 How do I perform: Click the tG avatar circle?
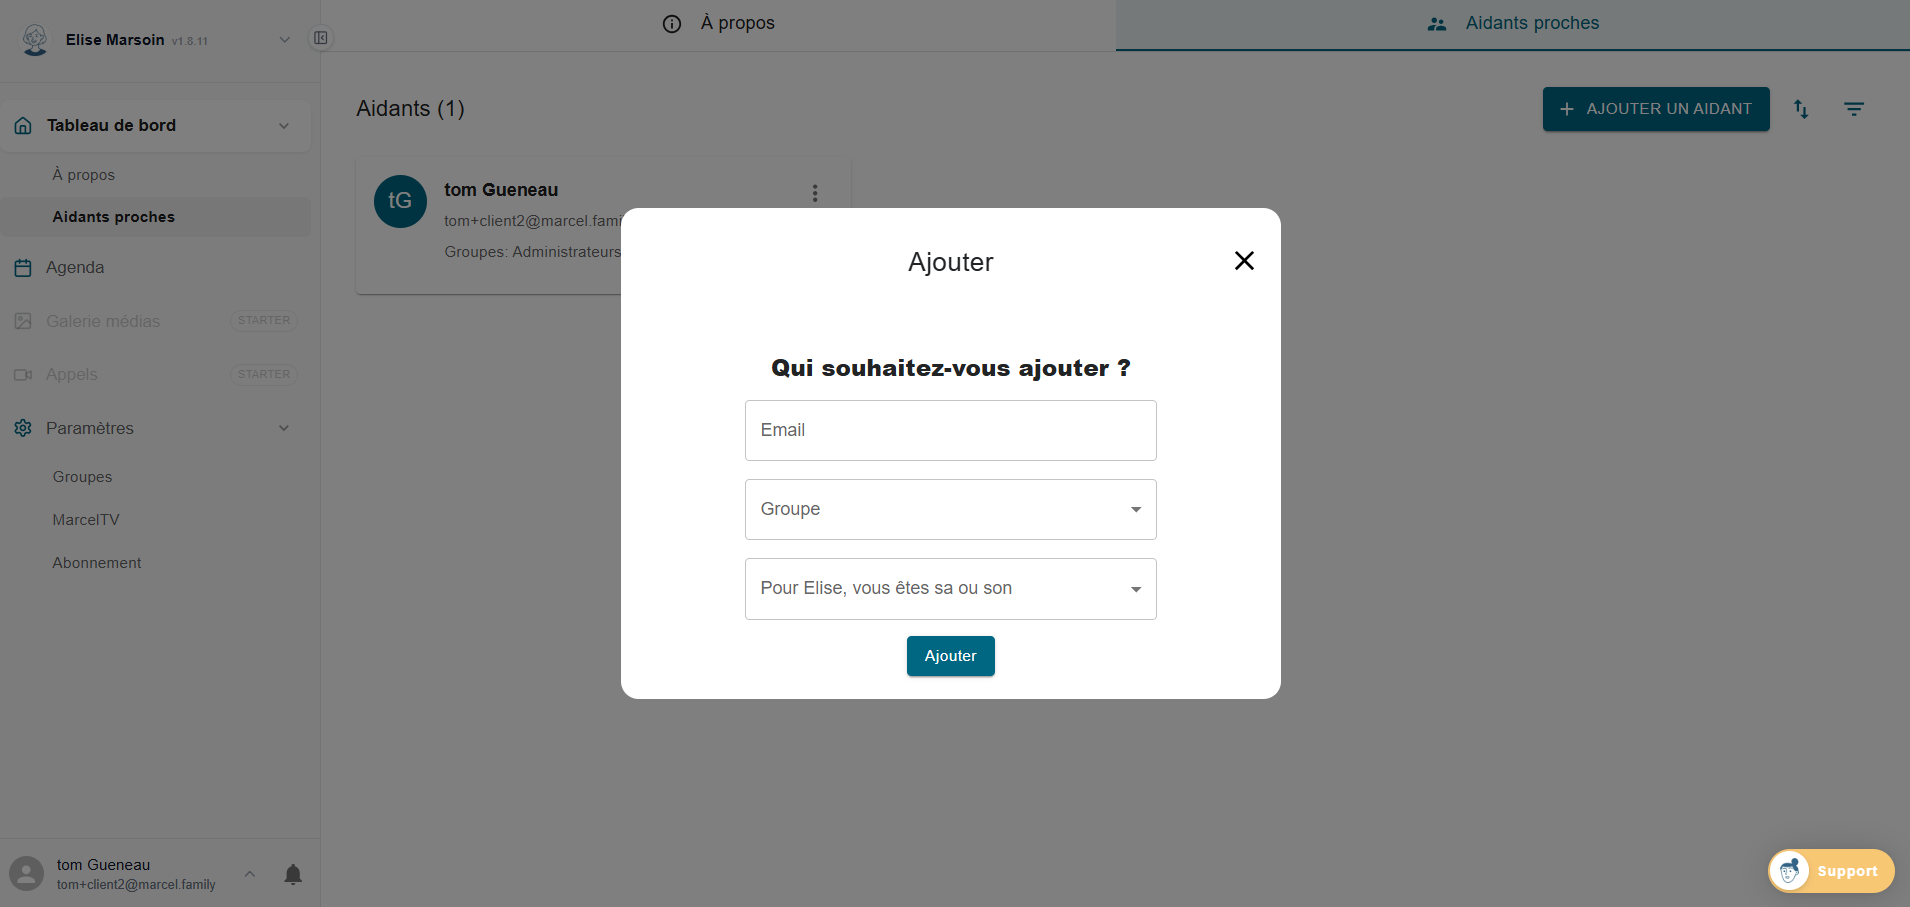[400, 201]
